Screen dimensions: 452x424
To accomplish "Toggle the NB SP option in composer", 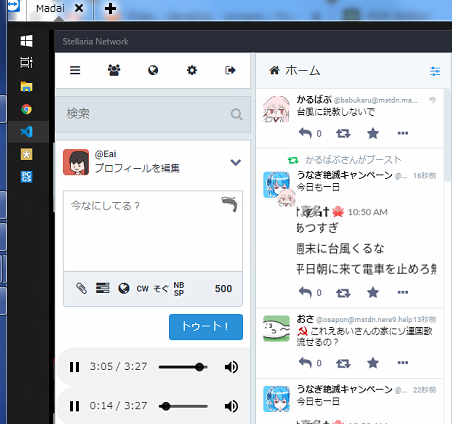I will pyautogui.click(x=179, y=289).
